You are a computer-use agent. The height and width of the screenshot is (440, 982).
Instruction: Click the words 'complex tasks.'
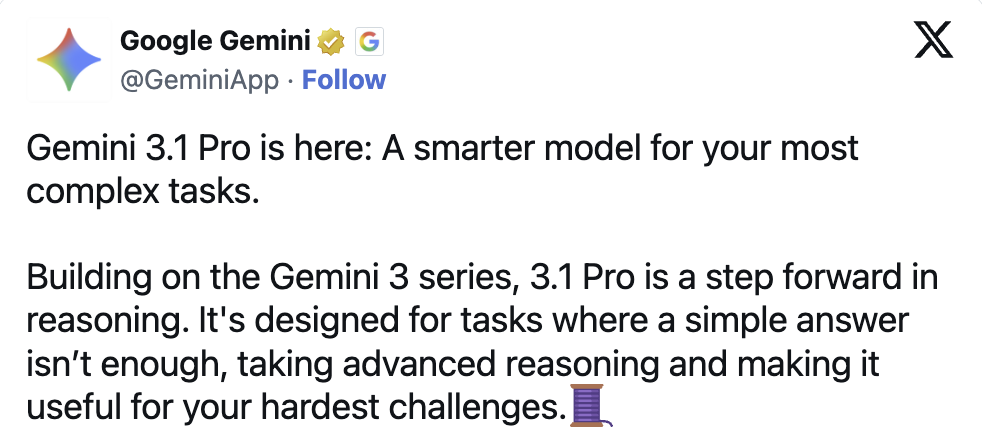pyautogui.click(x=144, y=190)
